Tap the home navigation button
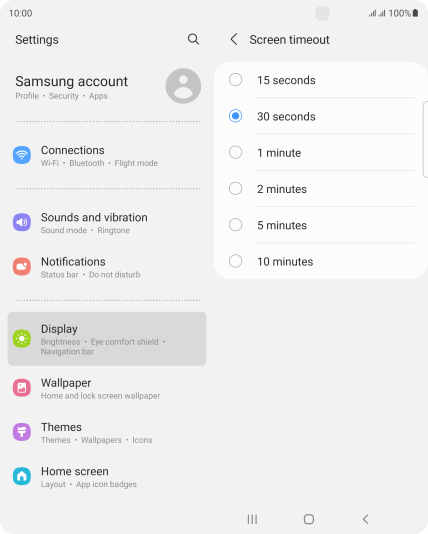The width and height of the screenshot is (428, 534). tap(309, 519)
